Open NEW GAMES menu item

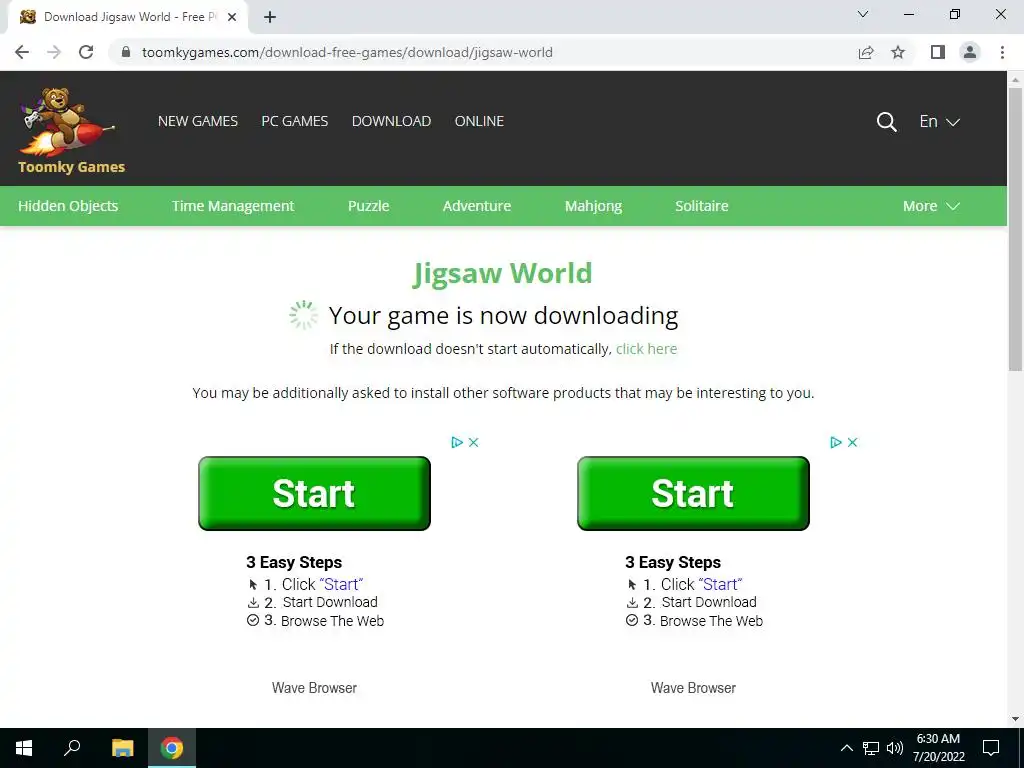[x=198, y=121]
